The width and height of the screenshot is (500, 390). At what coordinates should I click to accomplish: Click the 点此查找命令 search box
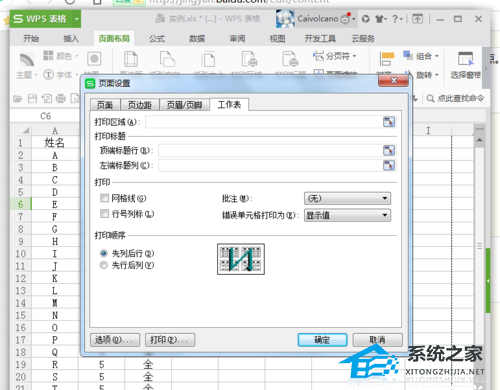point(455,98)
